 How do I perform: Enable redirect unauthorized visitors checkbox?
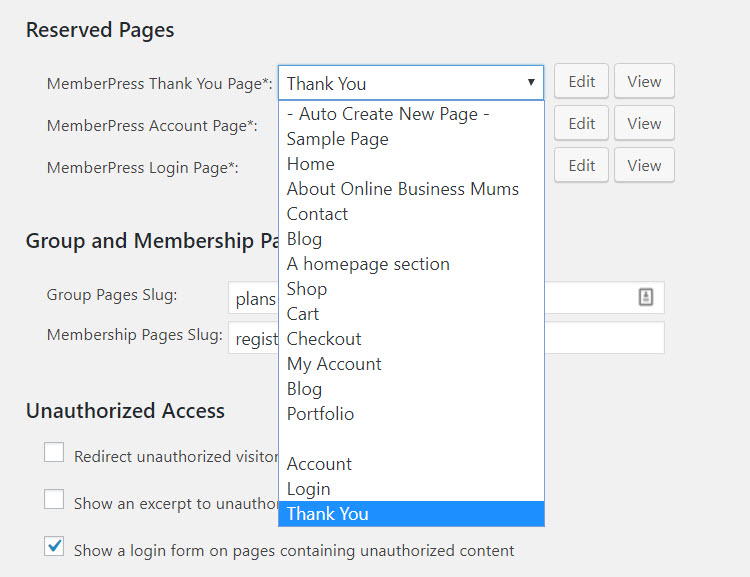[54, 454]
